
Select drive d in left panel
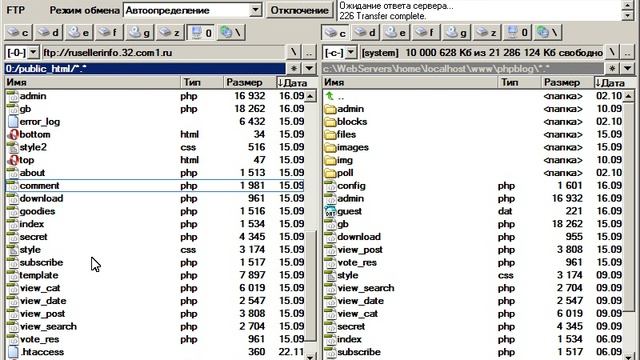49,33
